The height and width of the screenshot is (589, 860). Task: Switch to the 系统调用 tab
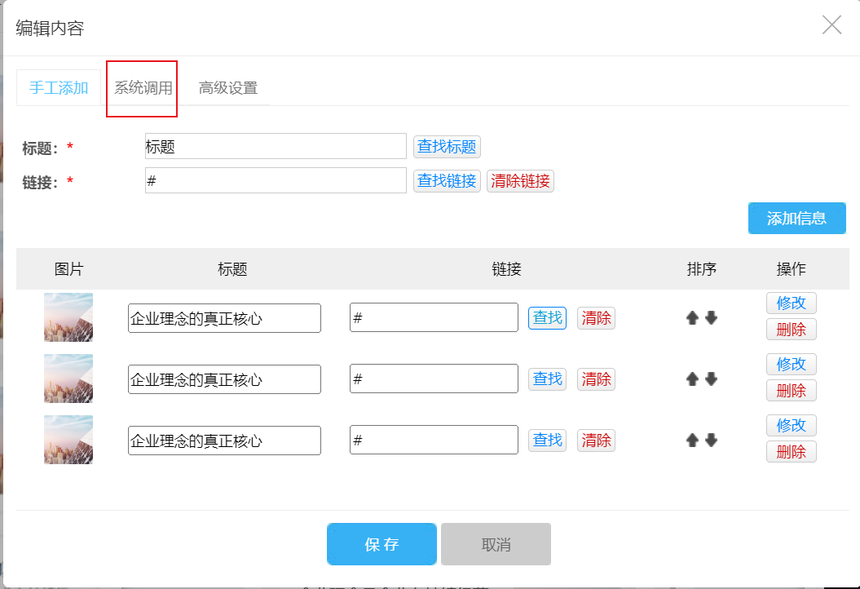143,88
